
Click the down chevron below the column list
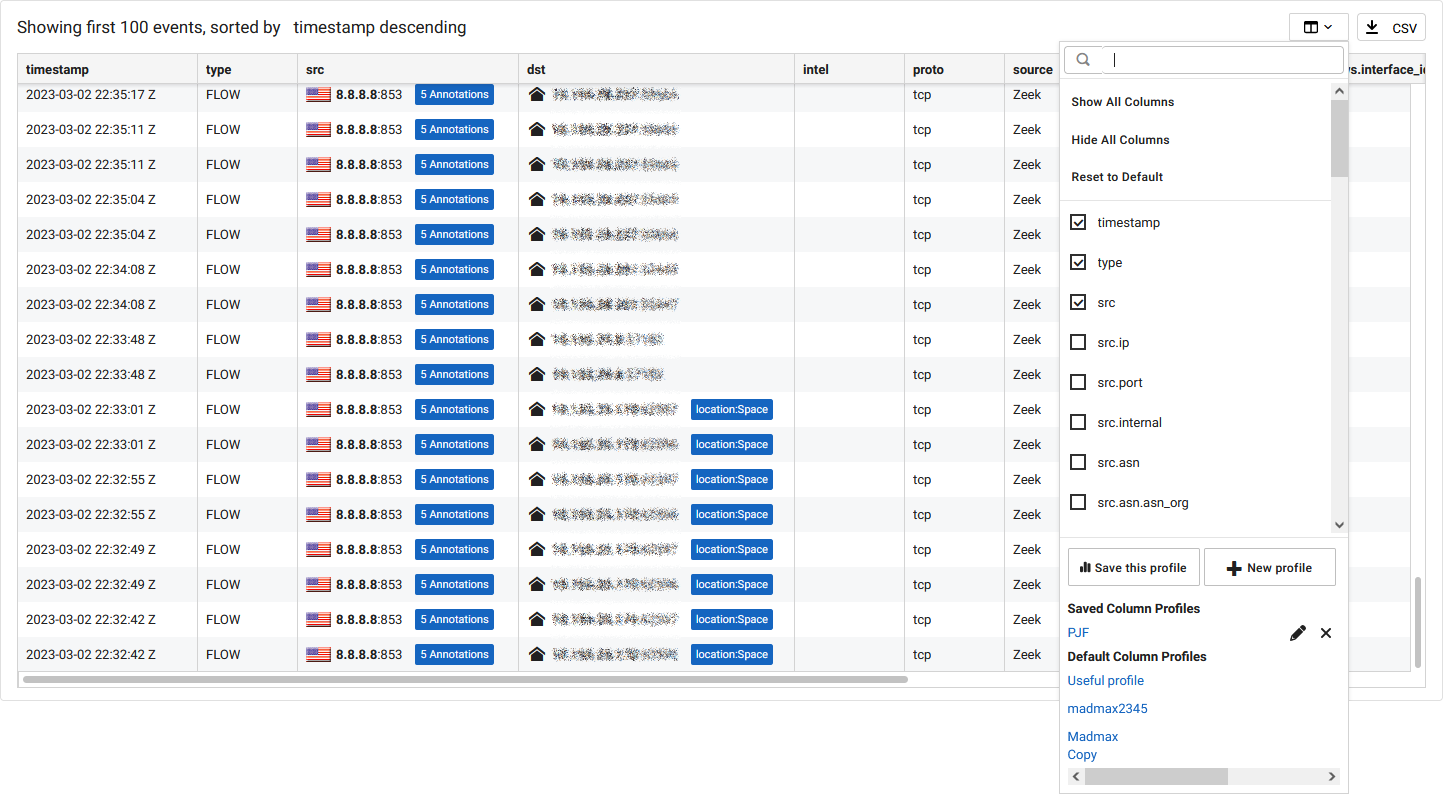(1339, 524)
